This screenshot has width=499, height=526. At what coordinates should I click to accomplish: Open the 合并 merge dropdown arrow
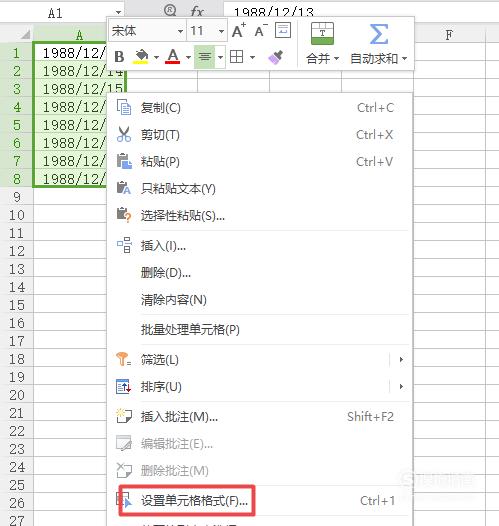[x=336, y=59]
